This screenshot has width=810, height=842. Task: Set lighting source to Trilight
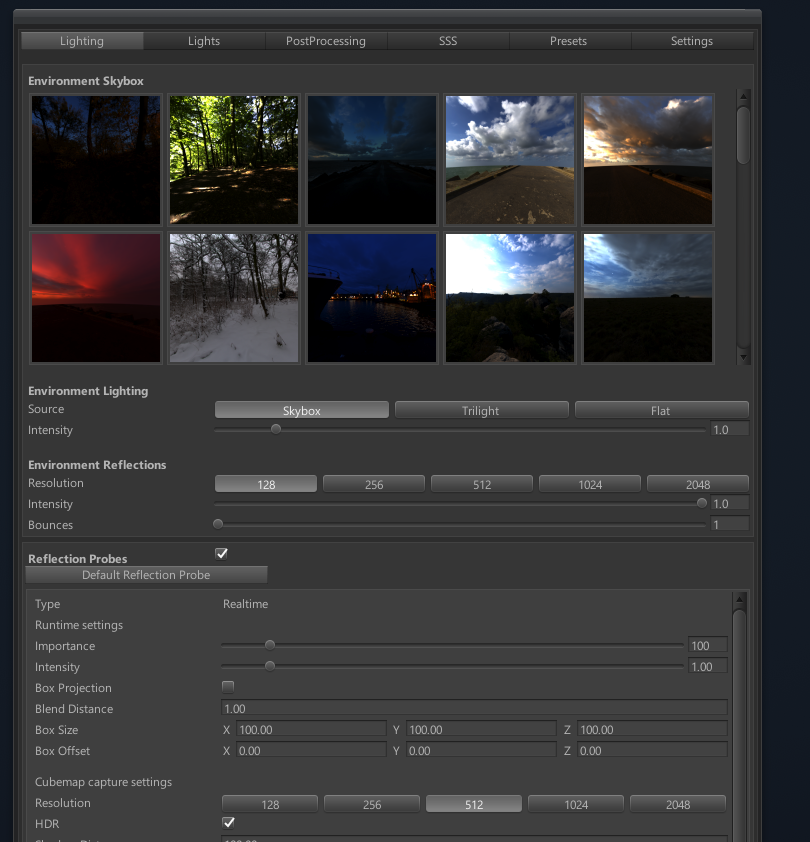tap(481, 410)
